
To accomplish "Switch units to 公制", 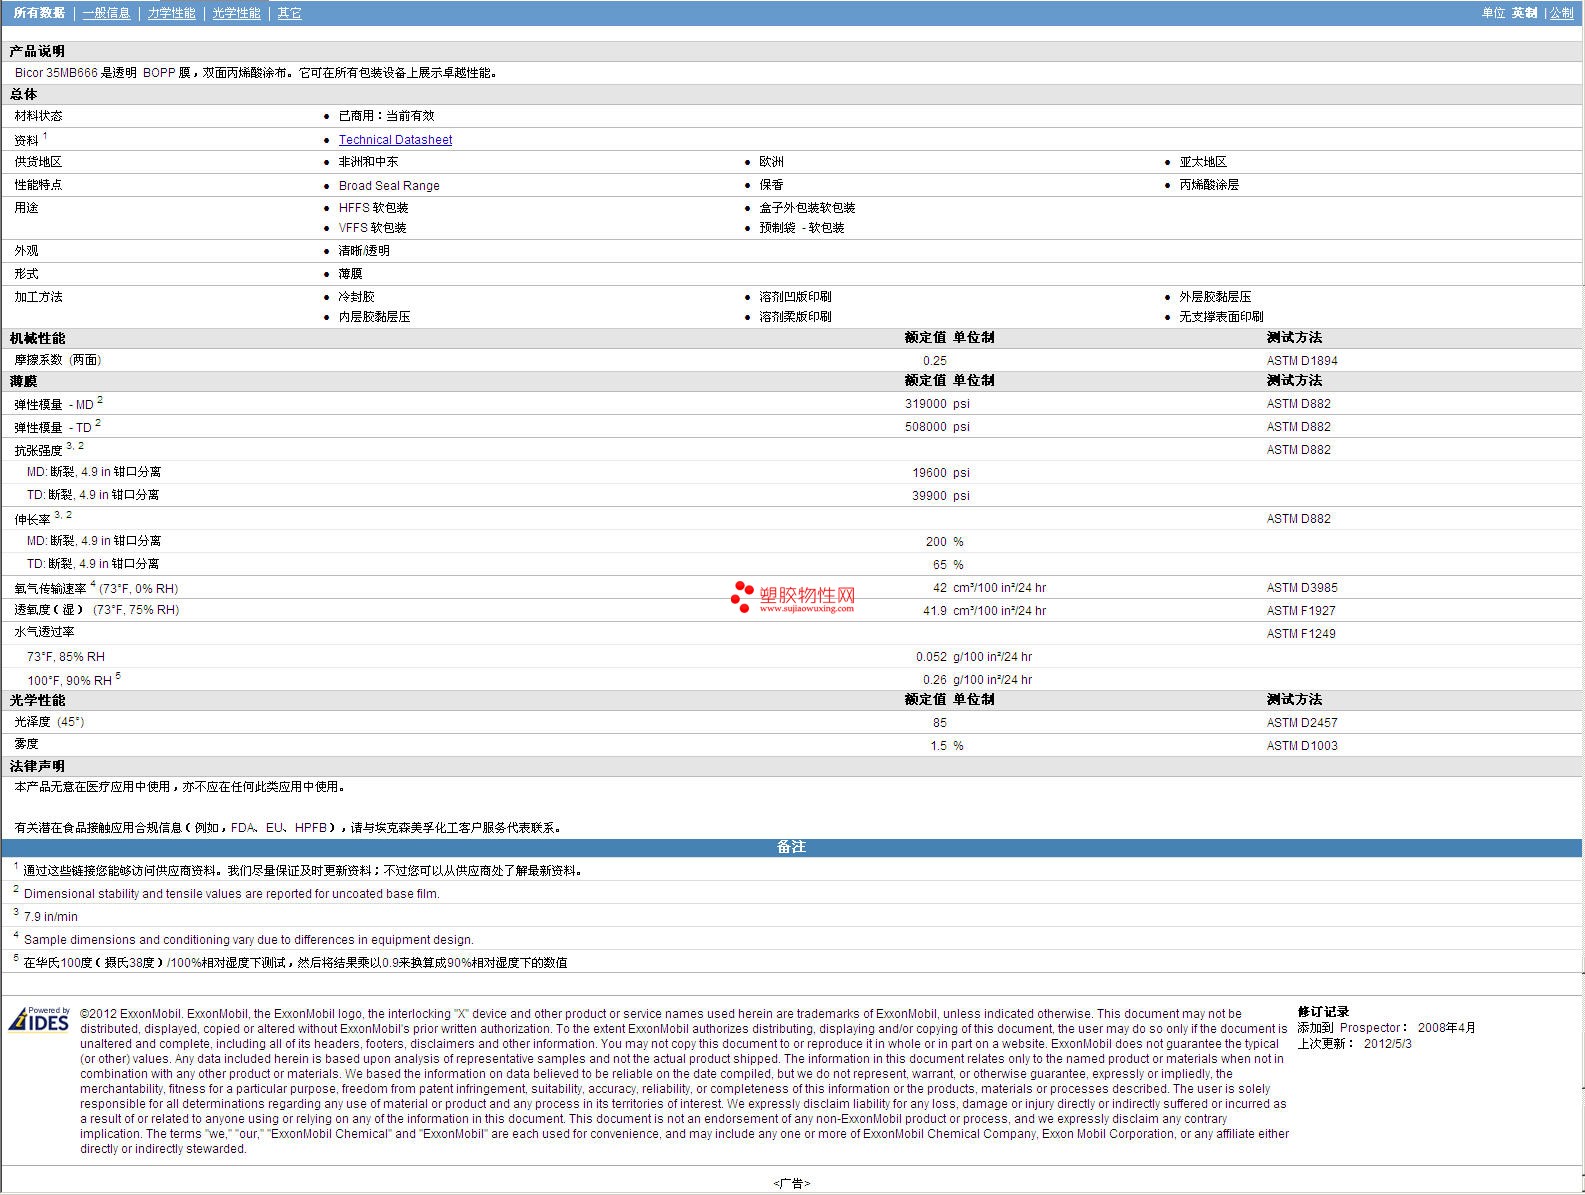I will coord(1562,13).
